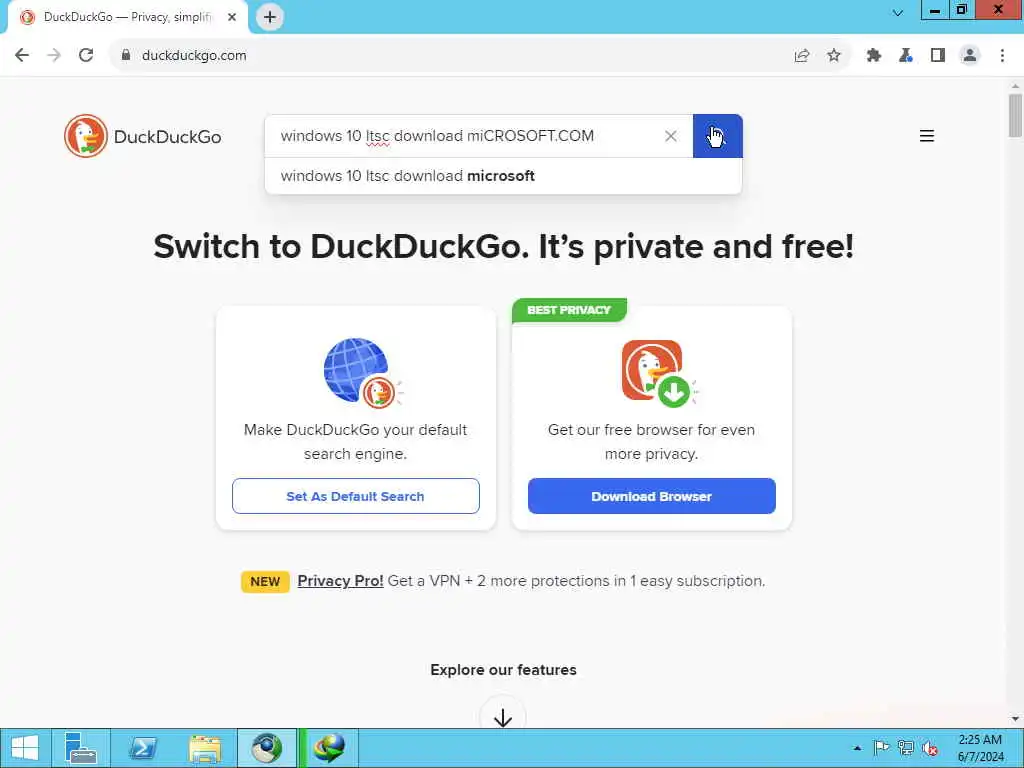Click 'Get our free browser for even more privacy.' text
Image resolution: width=1024 pixels, height=768 pixels.
tap(651, 441)
